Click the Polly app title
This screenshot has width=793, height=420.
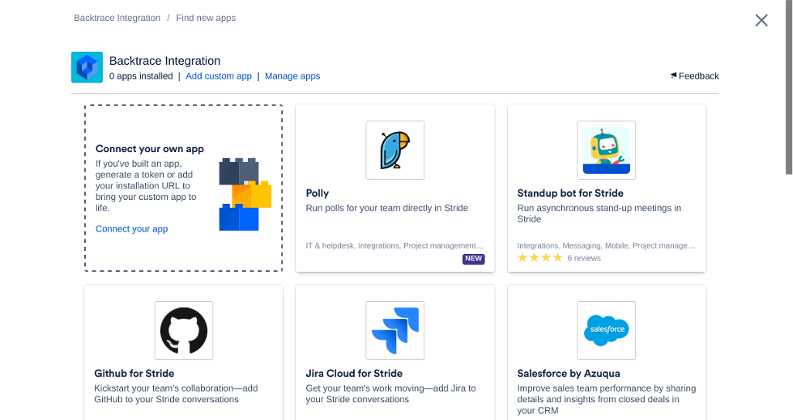[x=317, y=193]
